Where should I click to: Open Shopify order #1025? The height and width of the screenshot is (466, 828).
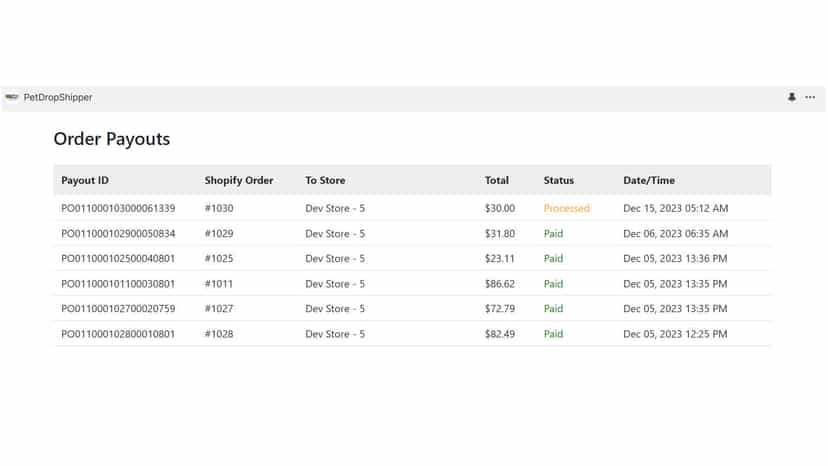click(219, 258)
